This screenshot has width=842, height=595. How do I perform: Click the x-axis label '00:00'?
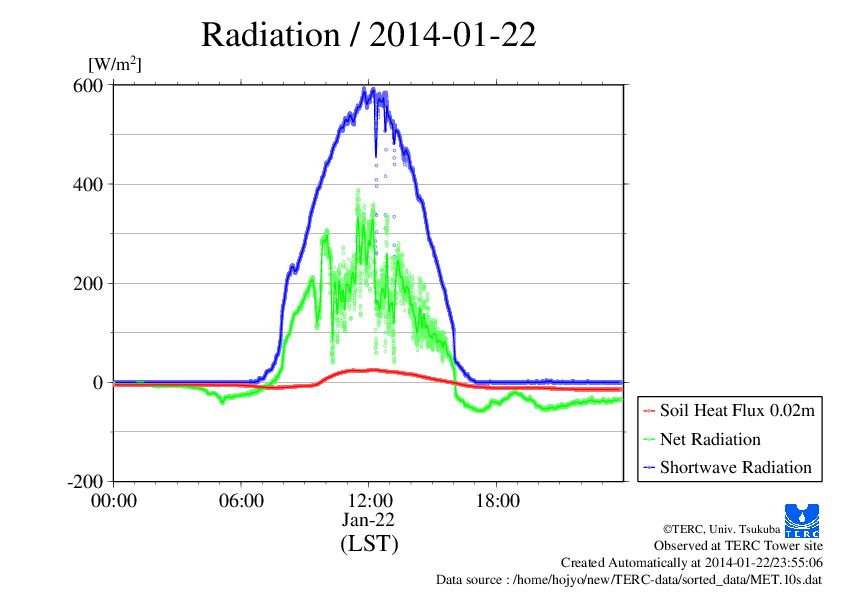click(114, 500)
